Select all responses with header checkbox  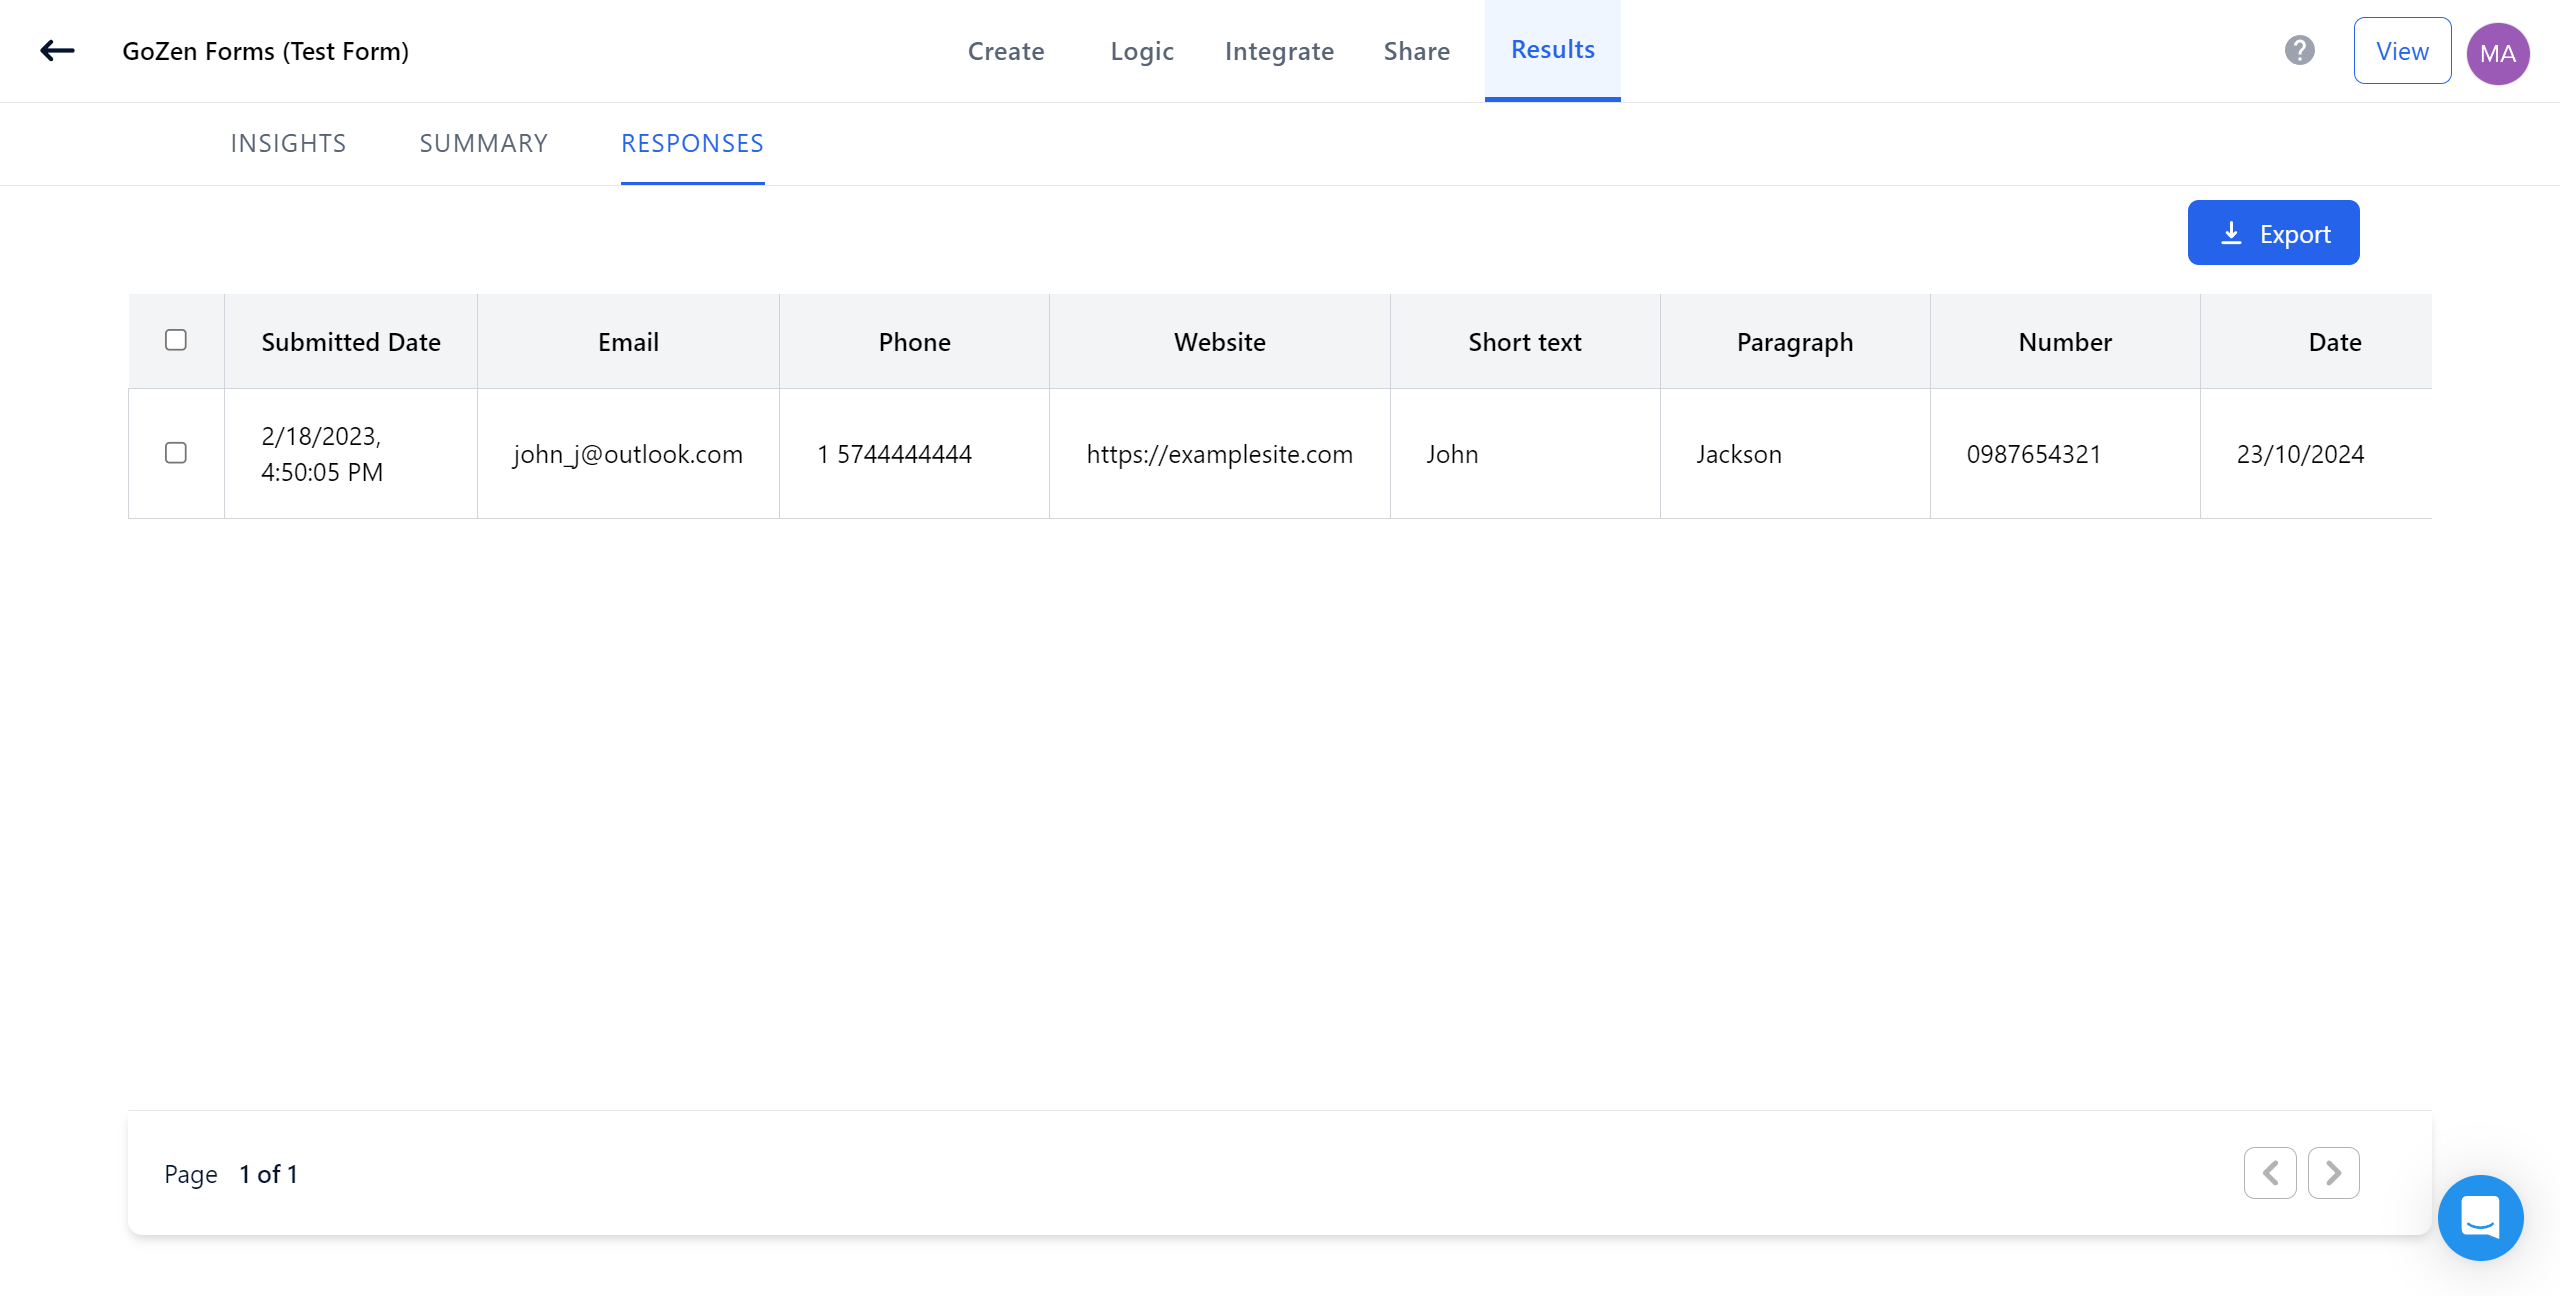pyautogui.click(x=176, y=340)
